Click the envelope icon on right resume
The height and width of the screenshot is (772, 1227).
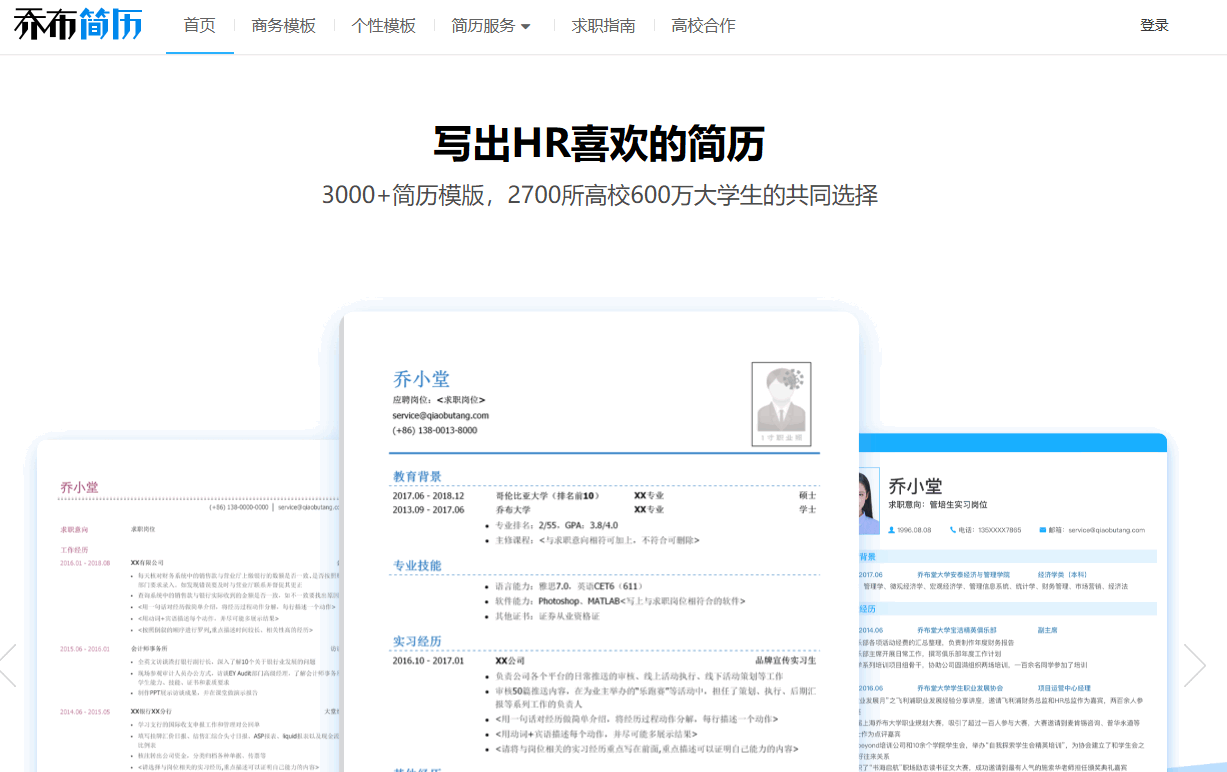point(1044,530)
